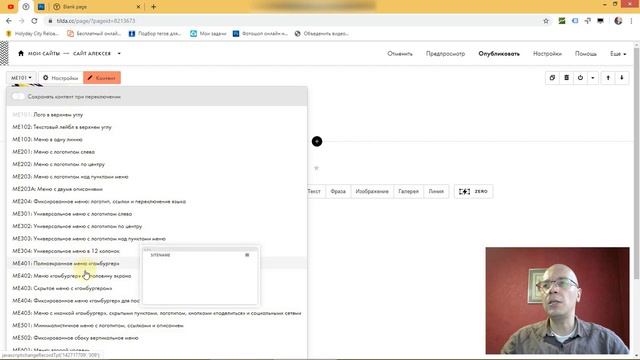640x360 pixels.
Task: Open the browser profile avatar
Action: [618, 21]
